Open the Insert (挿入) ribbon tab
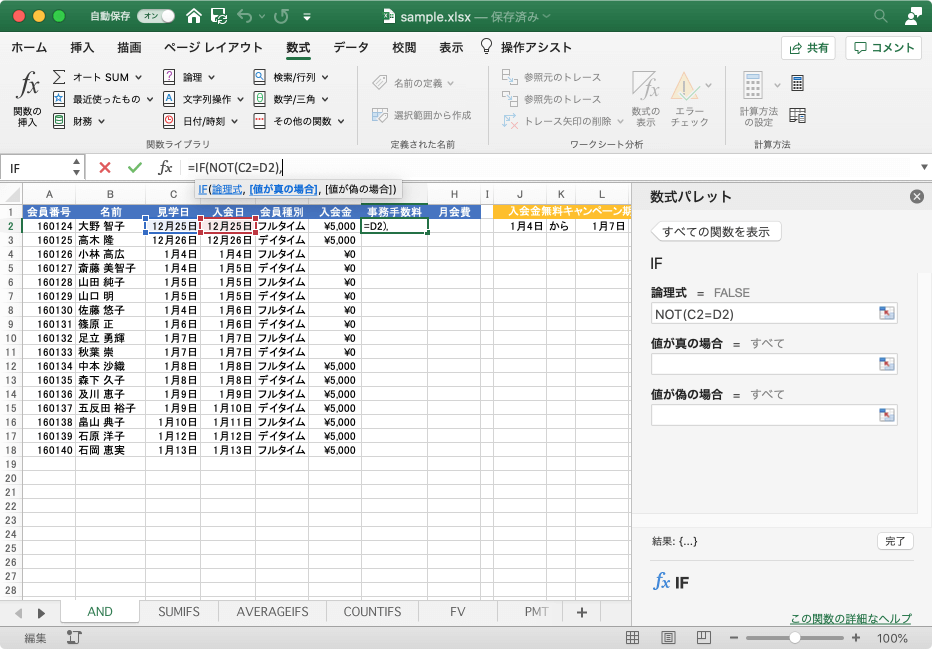This screenshot has height=649, width=932. (x=82, y=48)
